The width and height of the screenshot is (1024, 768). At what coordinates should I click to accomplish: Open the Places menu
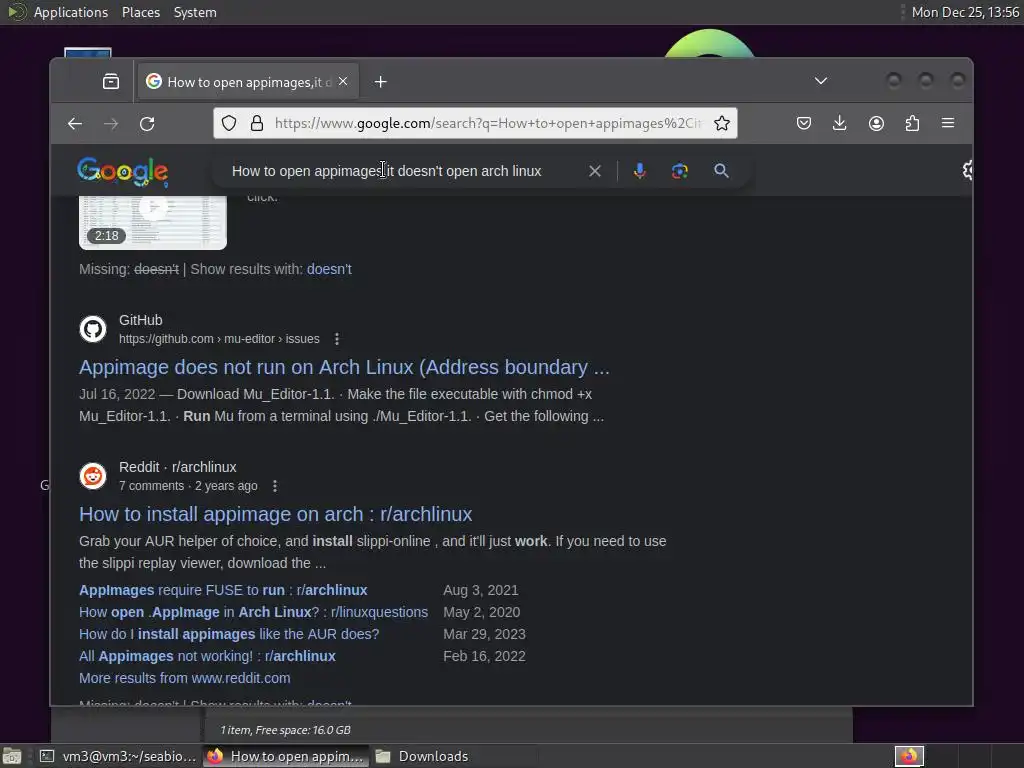pos(141,12)
